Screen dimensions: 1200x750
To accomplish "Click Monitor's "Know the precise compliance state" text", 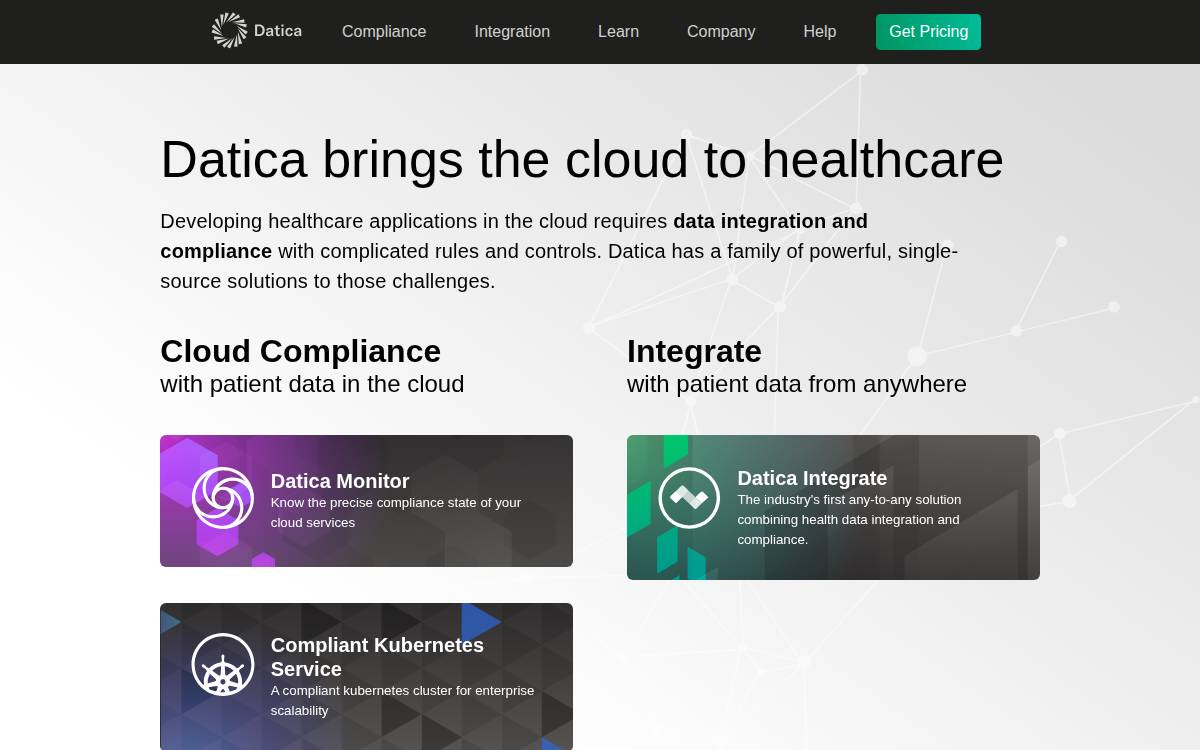I will (x=396, y=512).
